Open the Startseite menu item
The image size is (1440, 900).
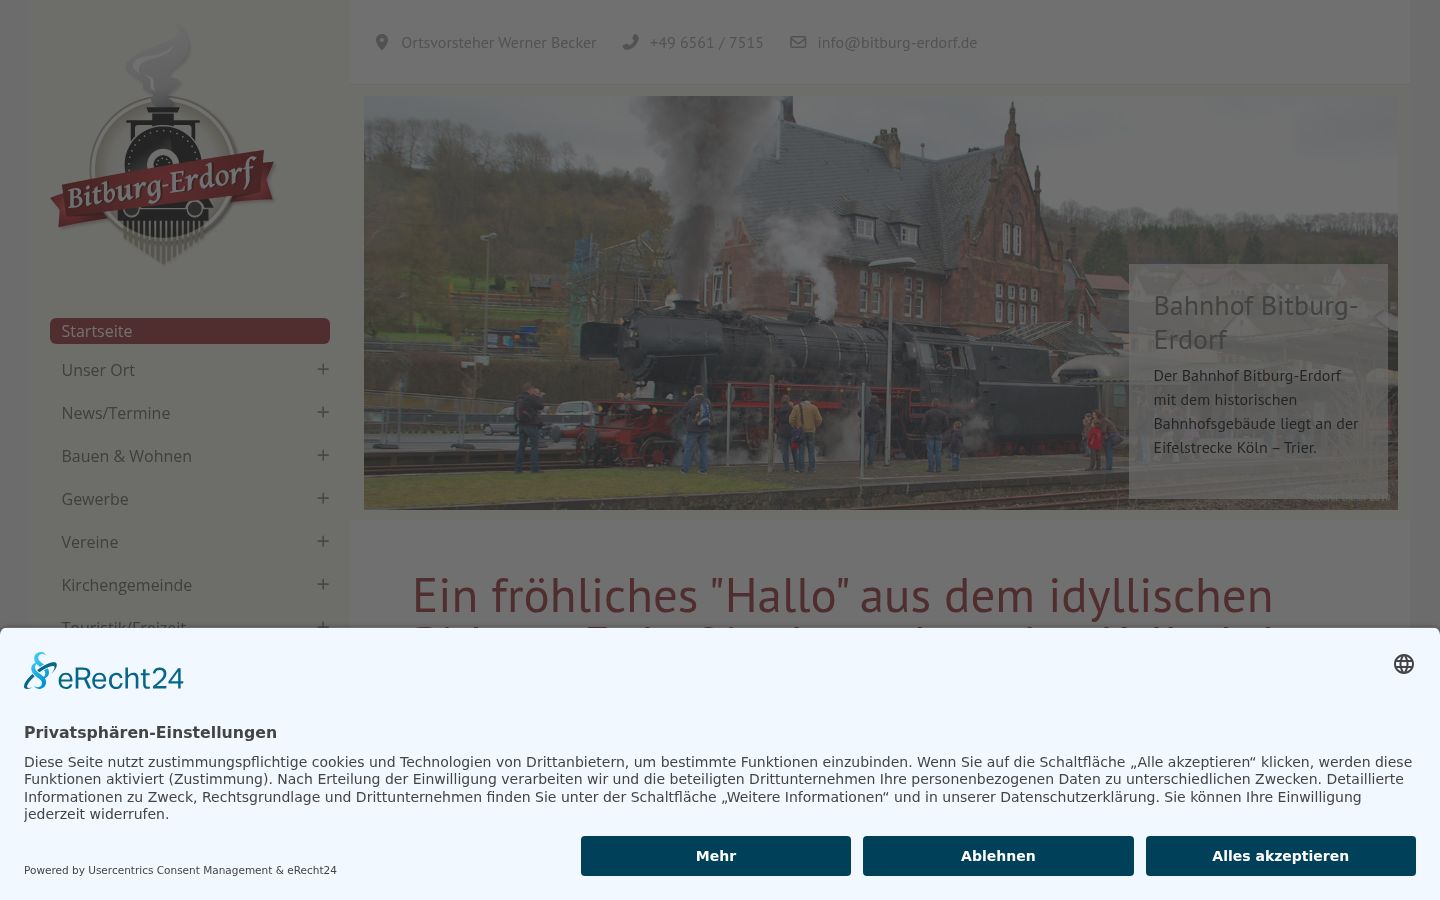(x=190, y=331)
